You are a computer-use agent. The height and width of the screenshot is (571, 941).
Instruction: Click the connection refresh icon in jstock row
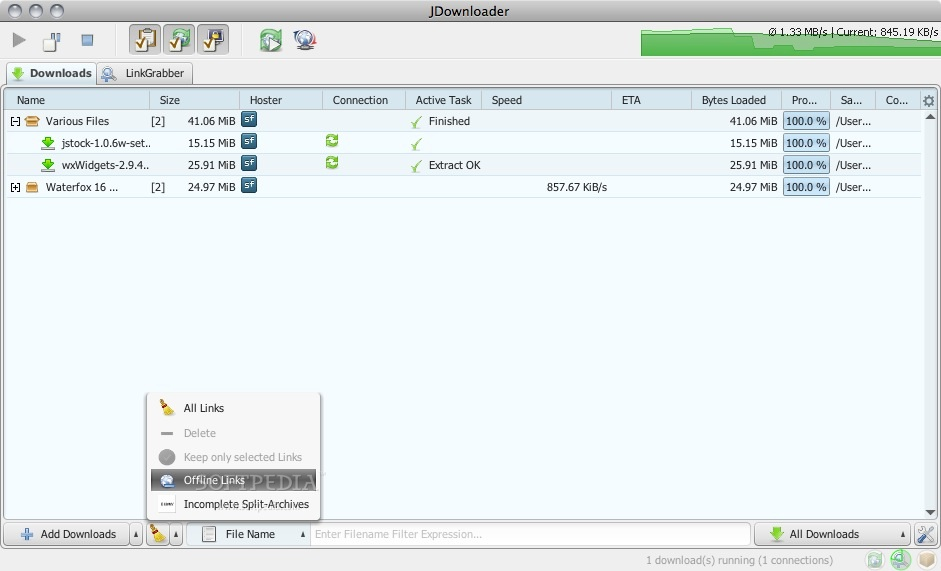(332, 140)
